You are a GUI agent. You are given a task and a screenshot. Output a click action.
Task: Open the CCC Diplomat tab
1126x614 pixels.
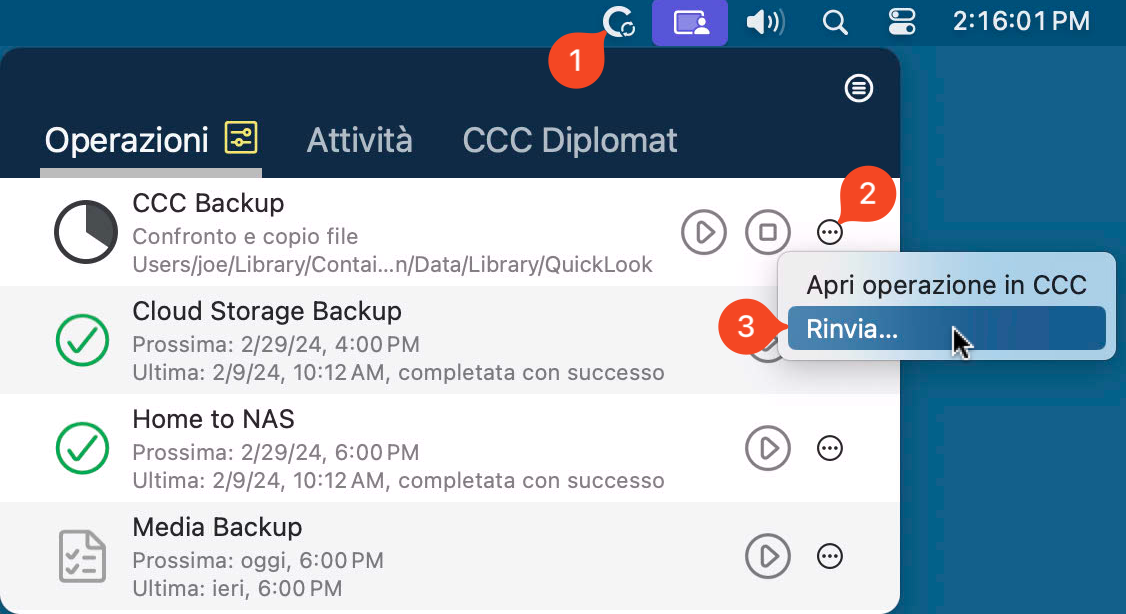[570, 140]
